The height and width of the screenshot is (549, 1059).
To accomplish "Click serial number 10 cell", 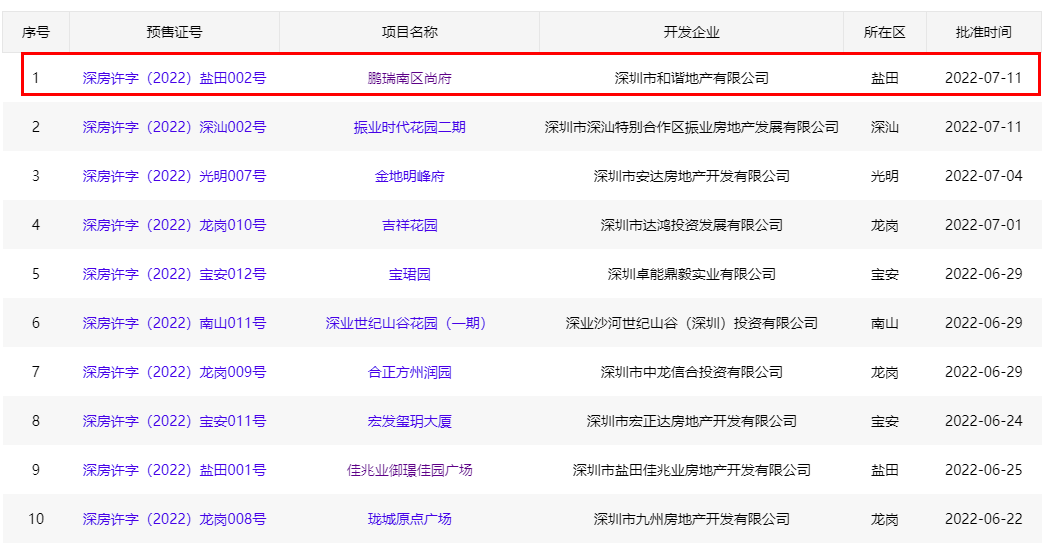I will [x=36, y=519].
